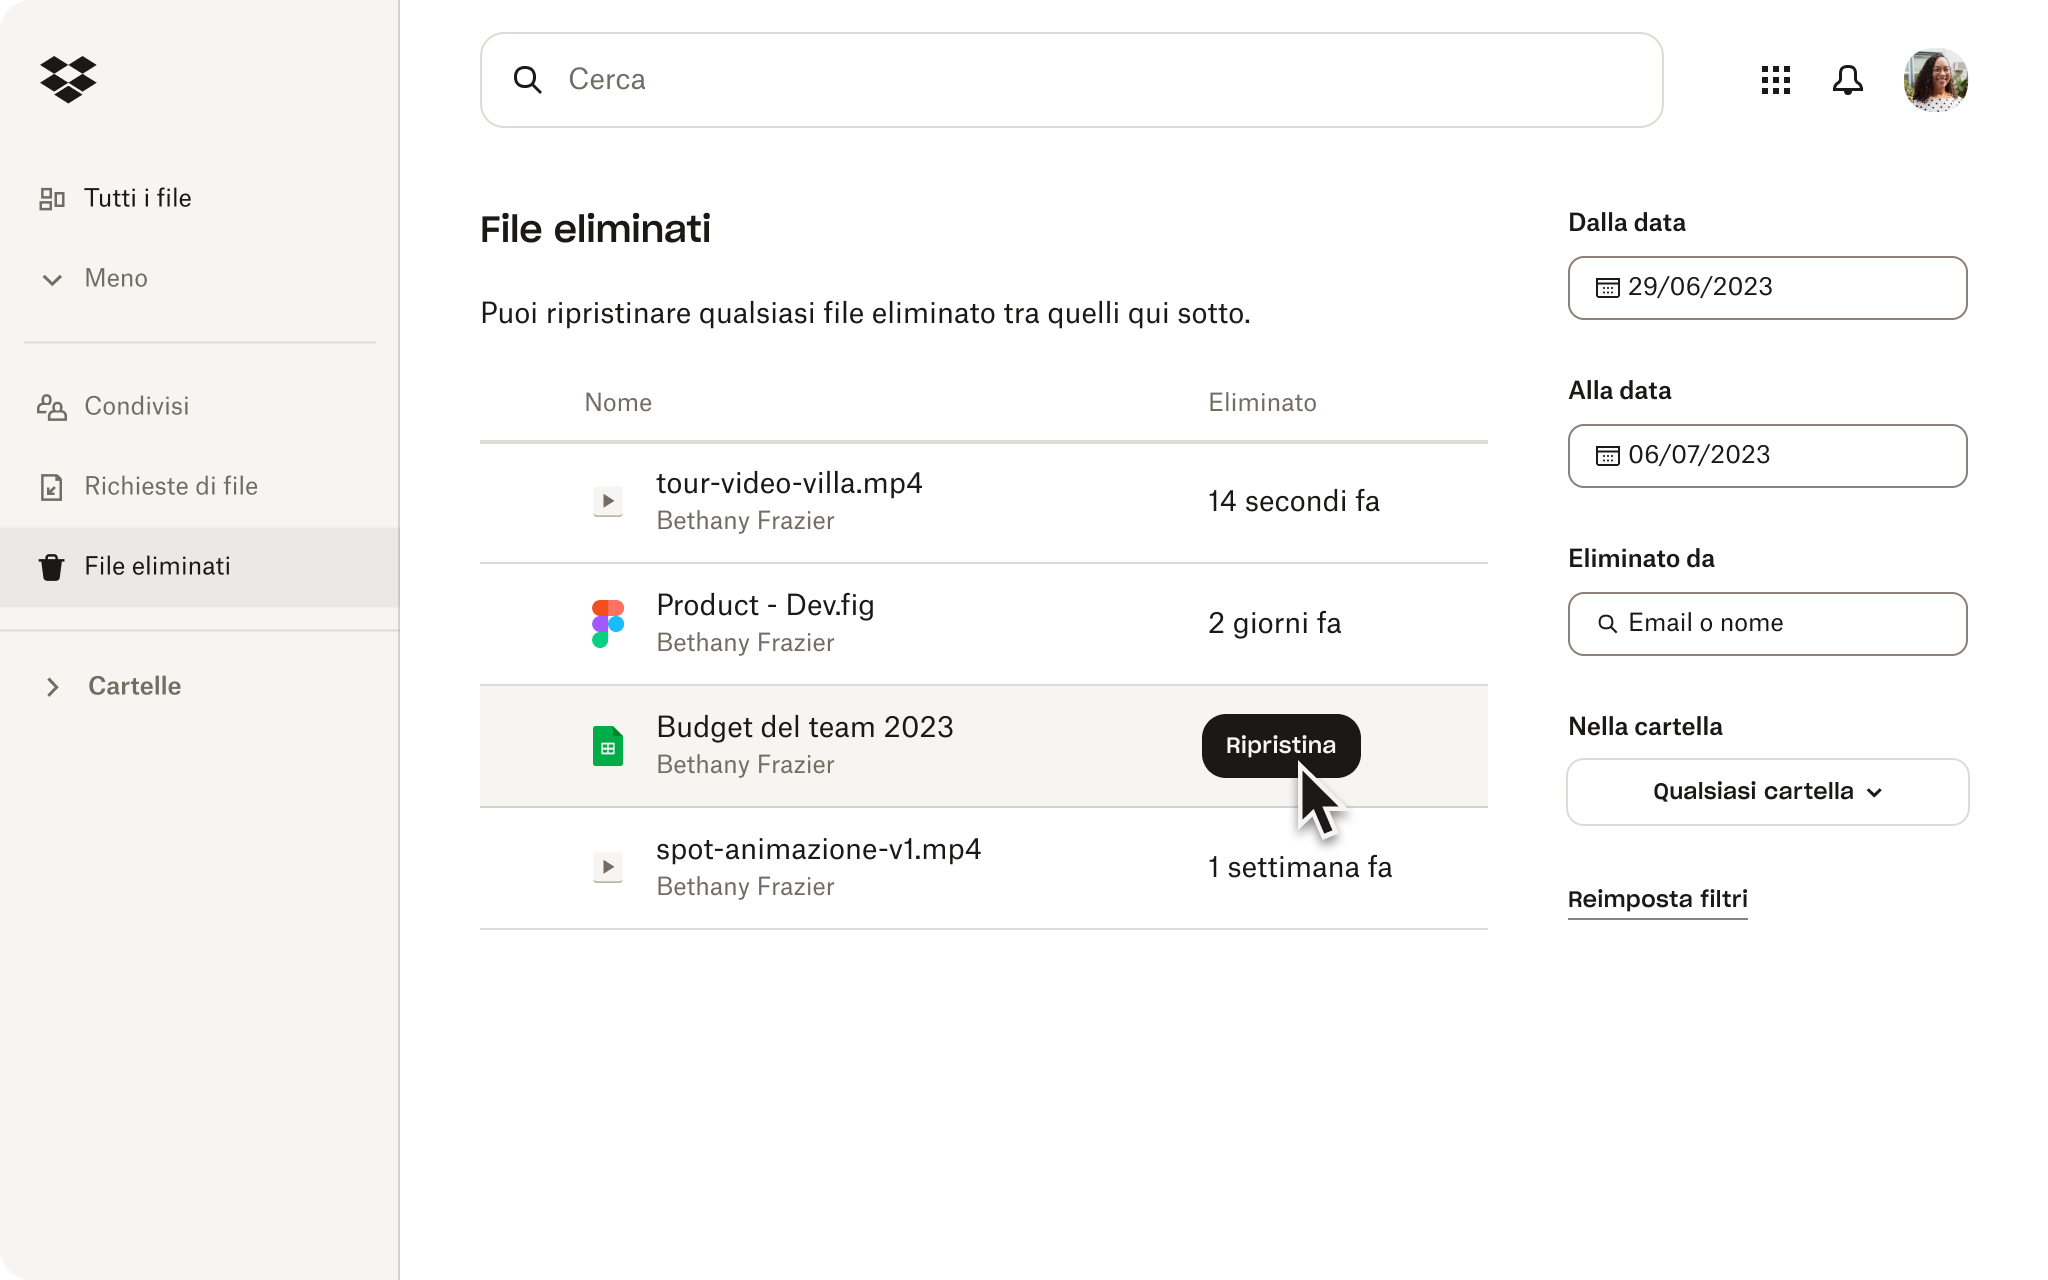
Task: Click the Figma icon for Product - Dev.fig
Action: (x=608, y=624)
